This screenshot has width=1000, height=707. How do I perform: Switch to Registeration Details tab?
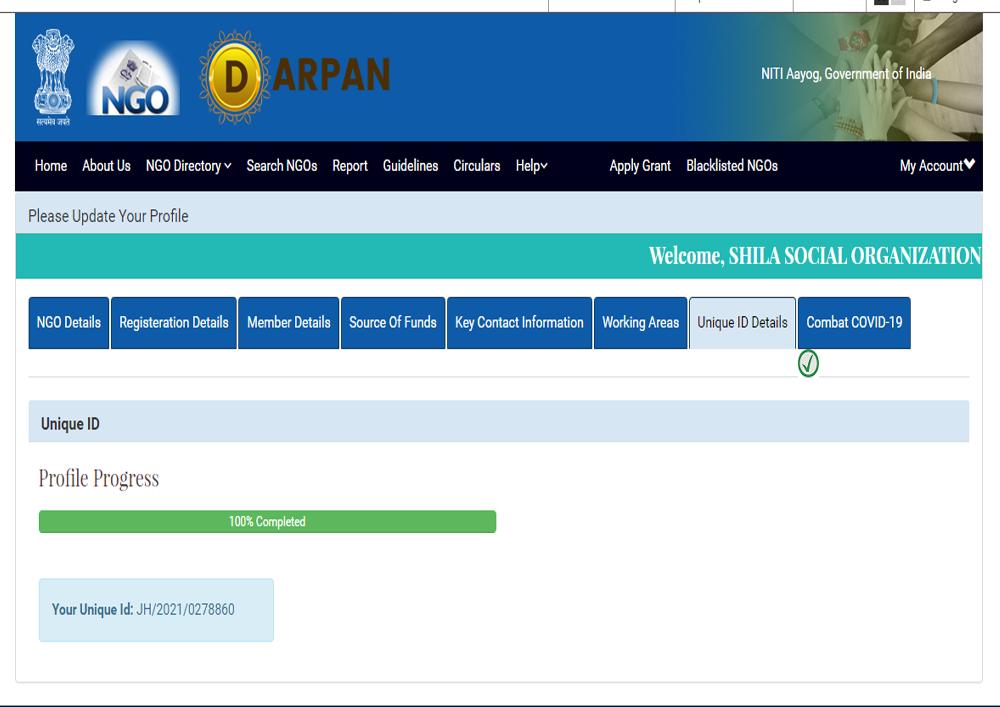point(173,323)
